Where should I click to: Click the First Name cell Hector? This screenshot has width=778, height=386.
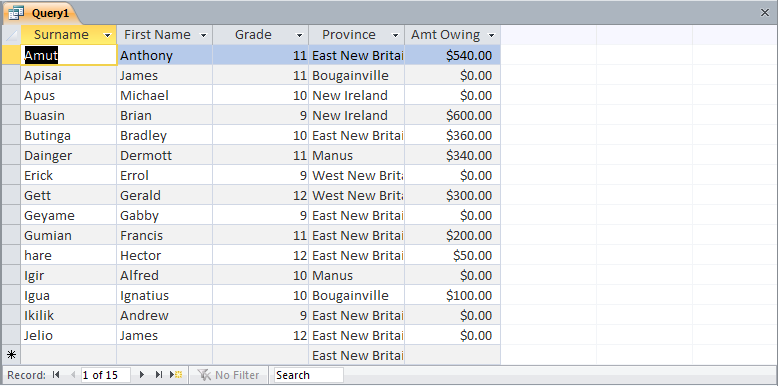[165, 256]
